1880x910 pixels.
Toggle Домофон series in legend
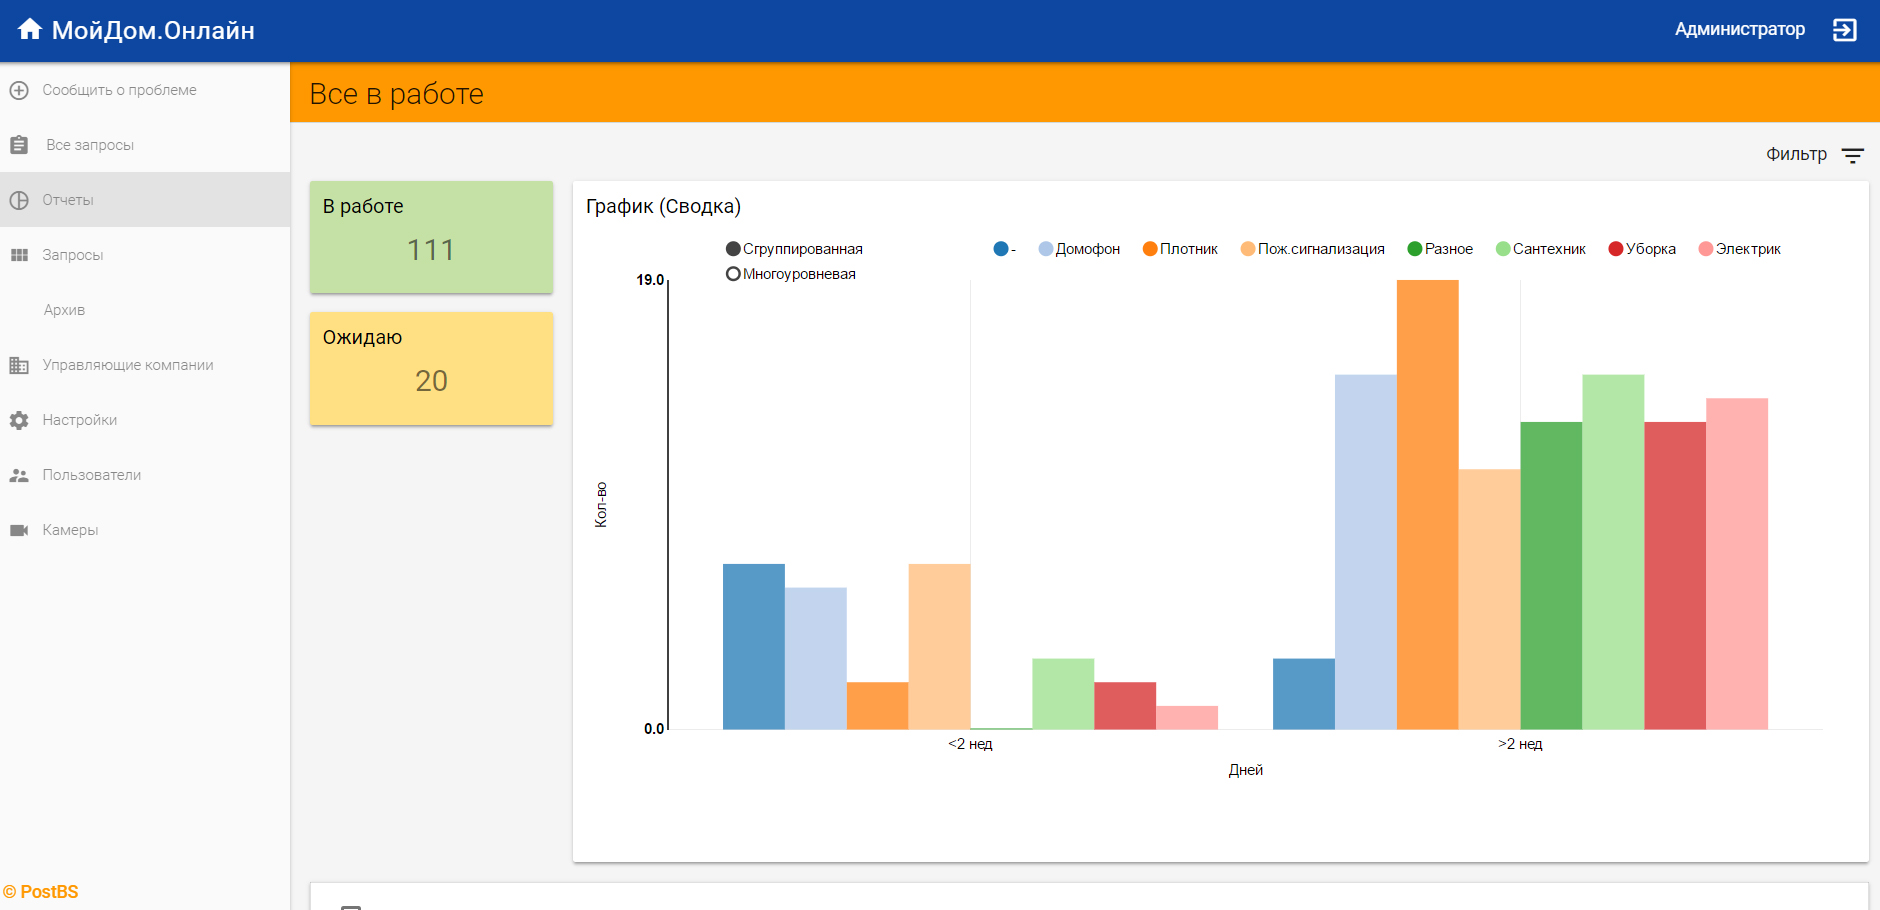click(x=1079, y=249)
